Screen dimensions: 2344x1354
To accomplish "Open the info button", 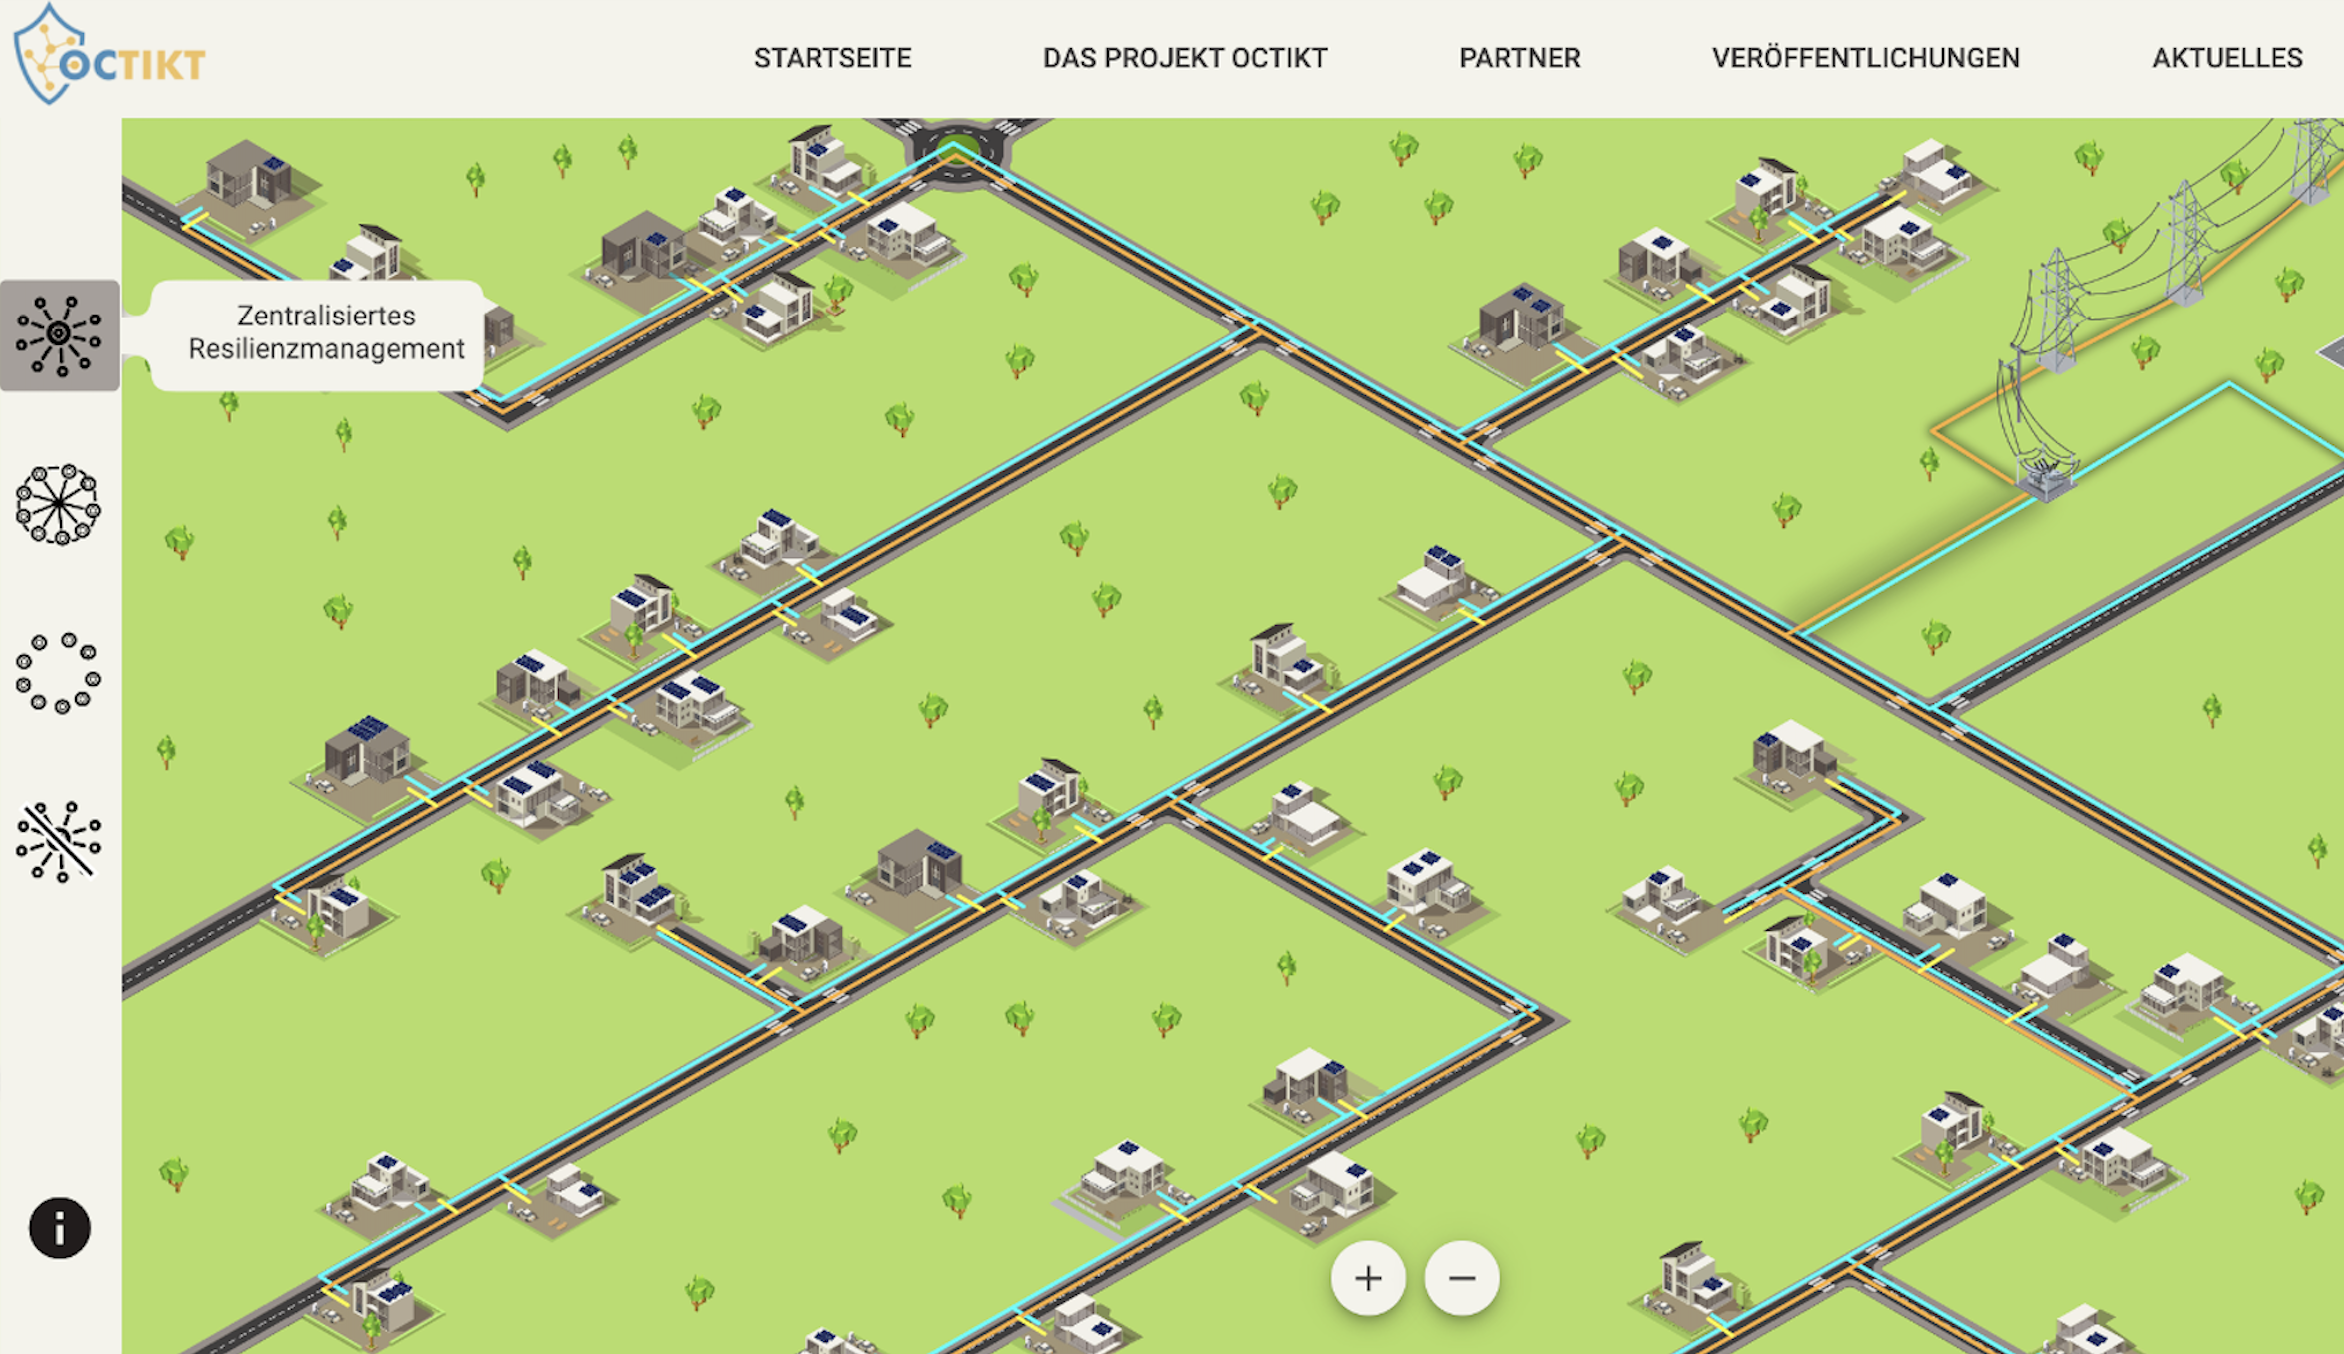I will pos(59,1227).
